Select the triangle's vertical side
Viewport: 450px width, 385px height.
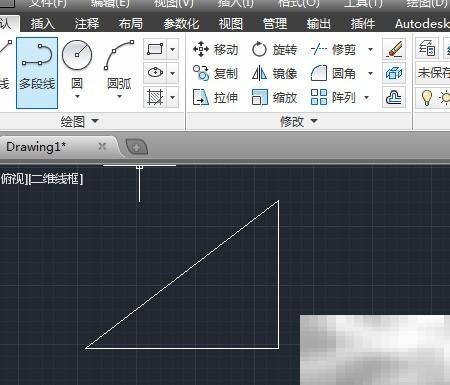pyautogui.click(x=278, y=274)
